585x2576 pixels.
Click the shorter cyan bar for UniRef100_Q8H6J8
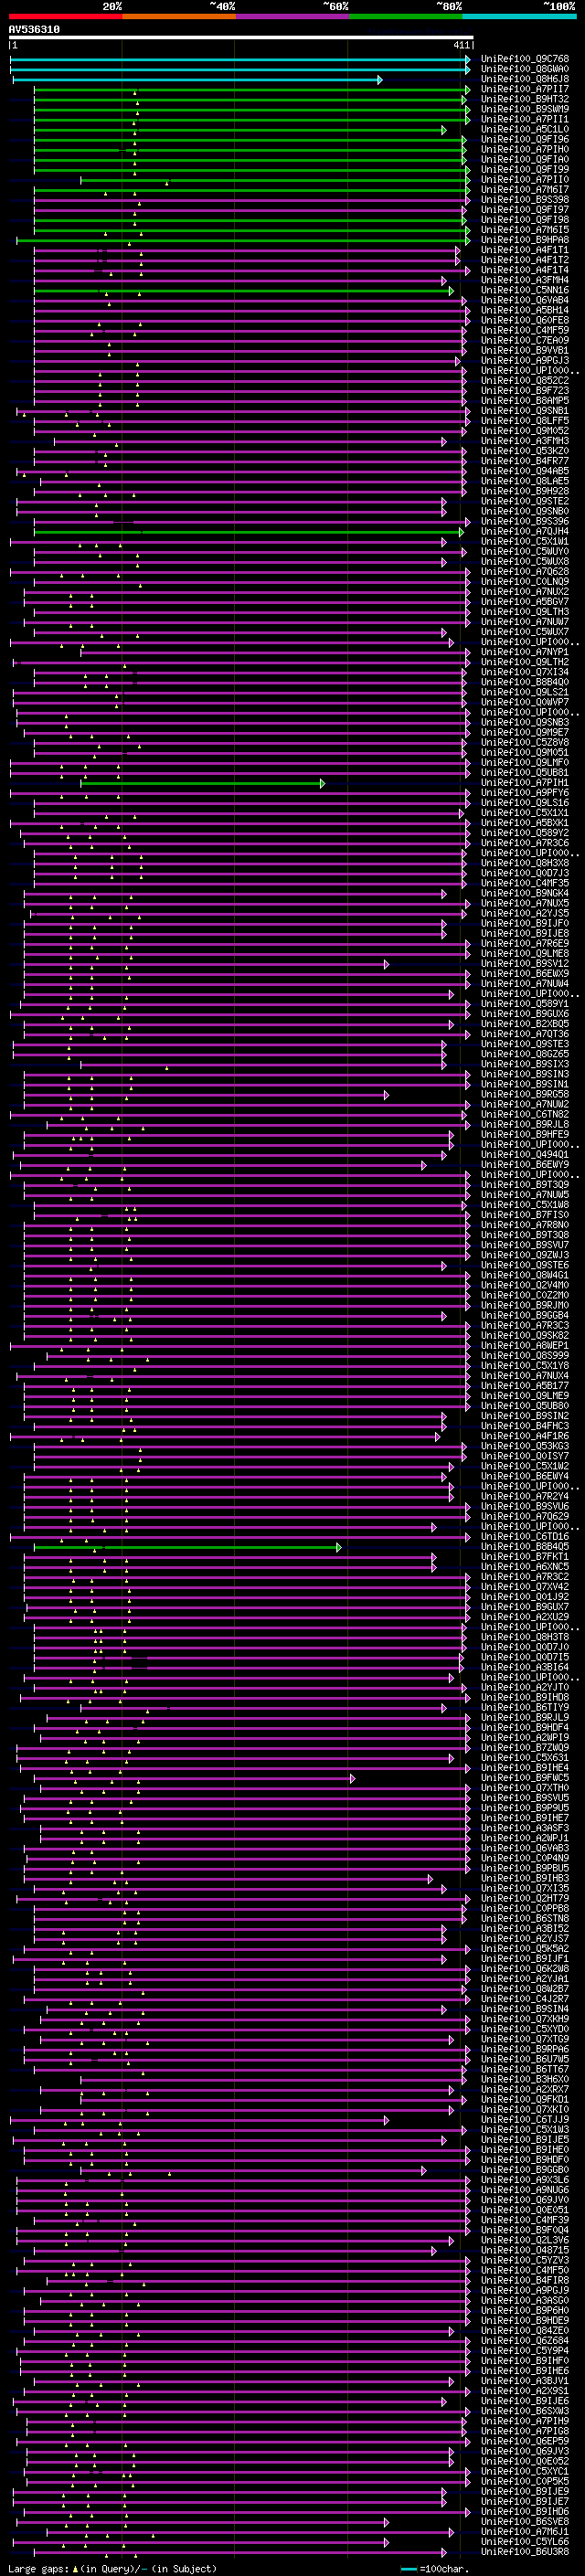click(x=197, y=79)
